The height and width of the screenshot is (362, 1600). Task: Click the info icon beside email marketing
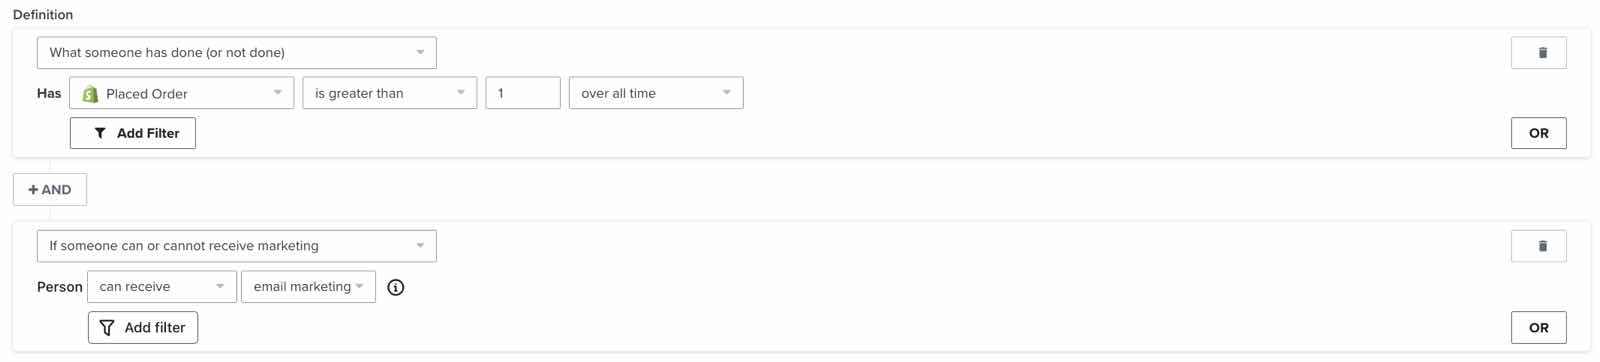[x=396, y=287]
